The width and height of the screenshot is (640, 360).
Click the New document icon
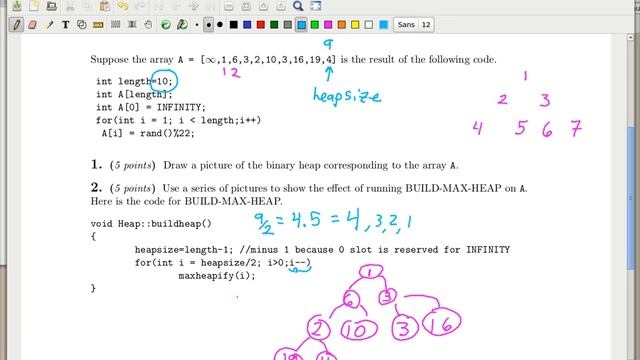click(x=34, y=6)
